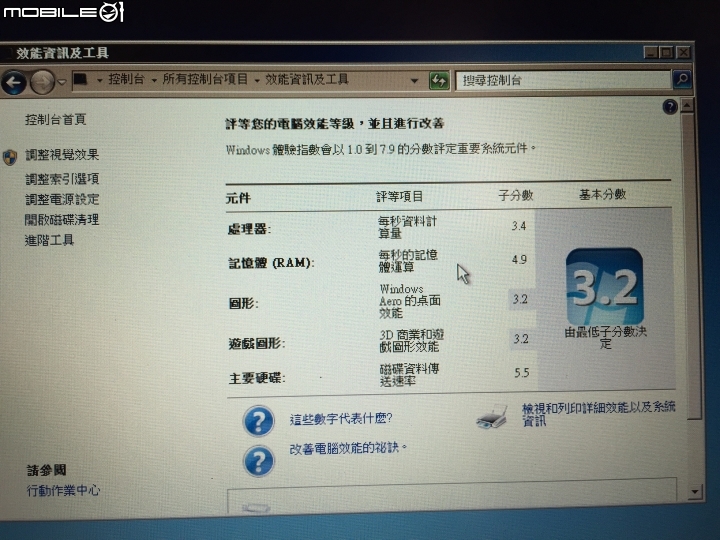Click the 處理器 row label
Image resolution: width=720 pixels, height=540 pixels.
click(x=249, y=229)
